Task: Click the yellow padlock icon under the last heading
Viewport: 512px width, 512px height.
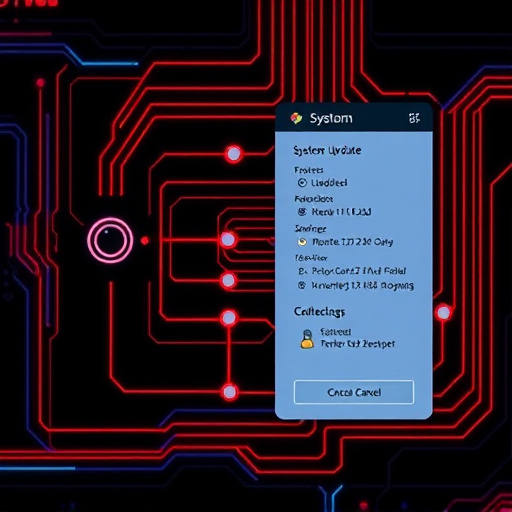Action: click(307, 339)
